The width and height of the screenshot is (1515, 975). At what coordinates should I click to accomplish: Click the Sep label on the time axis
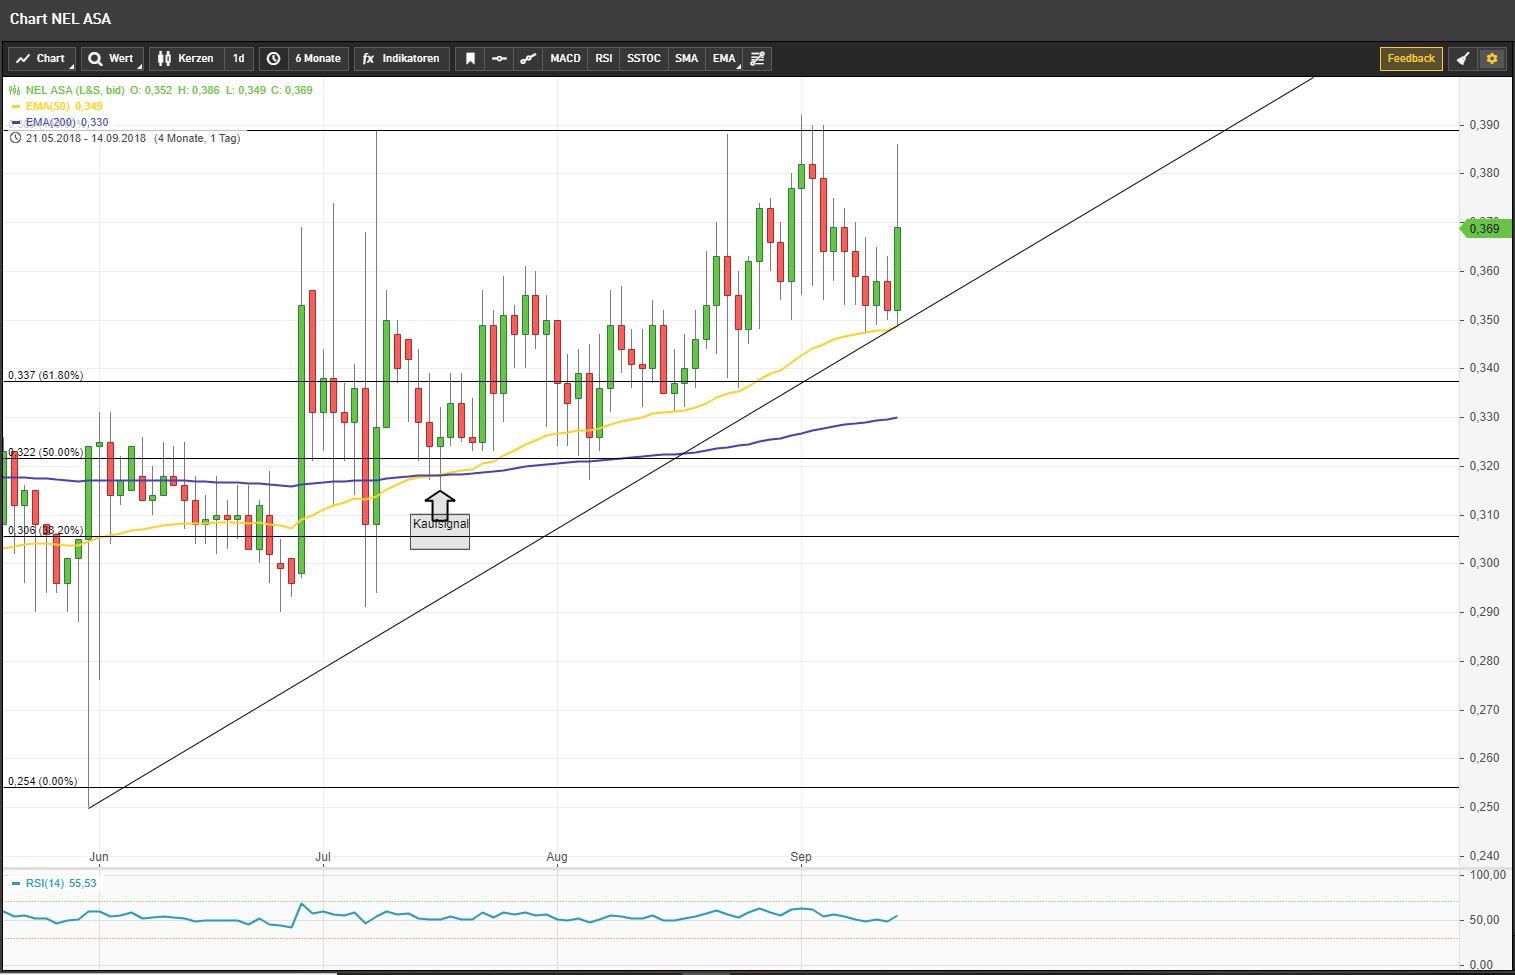[801, 857]
